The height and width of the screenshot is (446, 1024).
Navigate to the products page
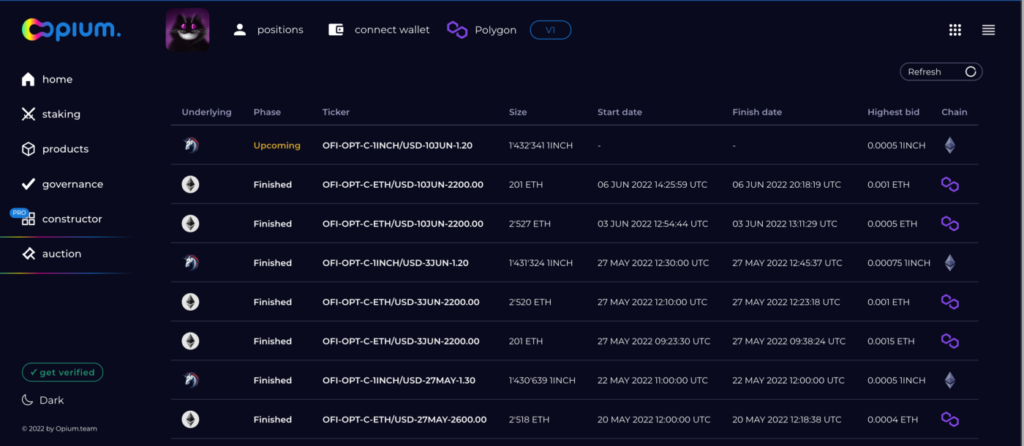coord(64,149)
